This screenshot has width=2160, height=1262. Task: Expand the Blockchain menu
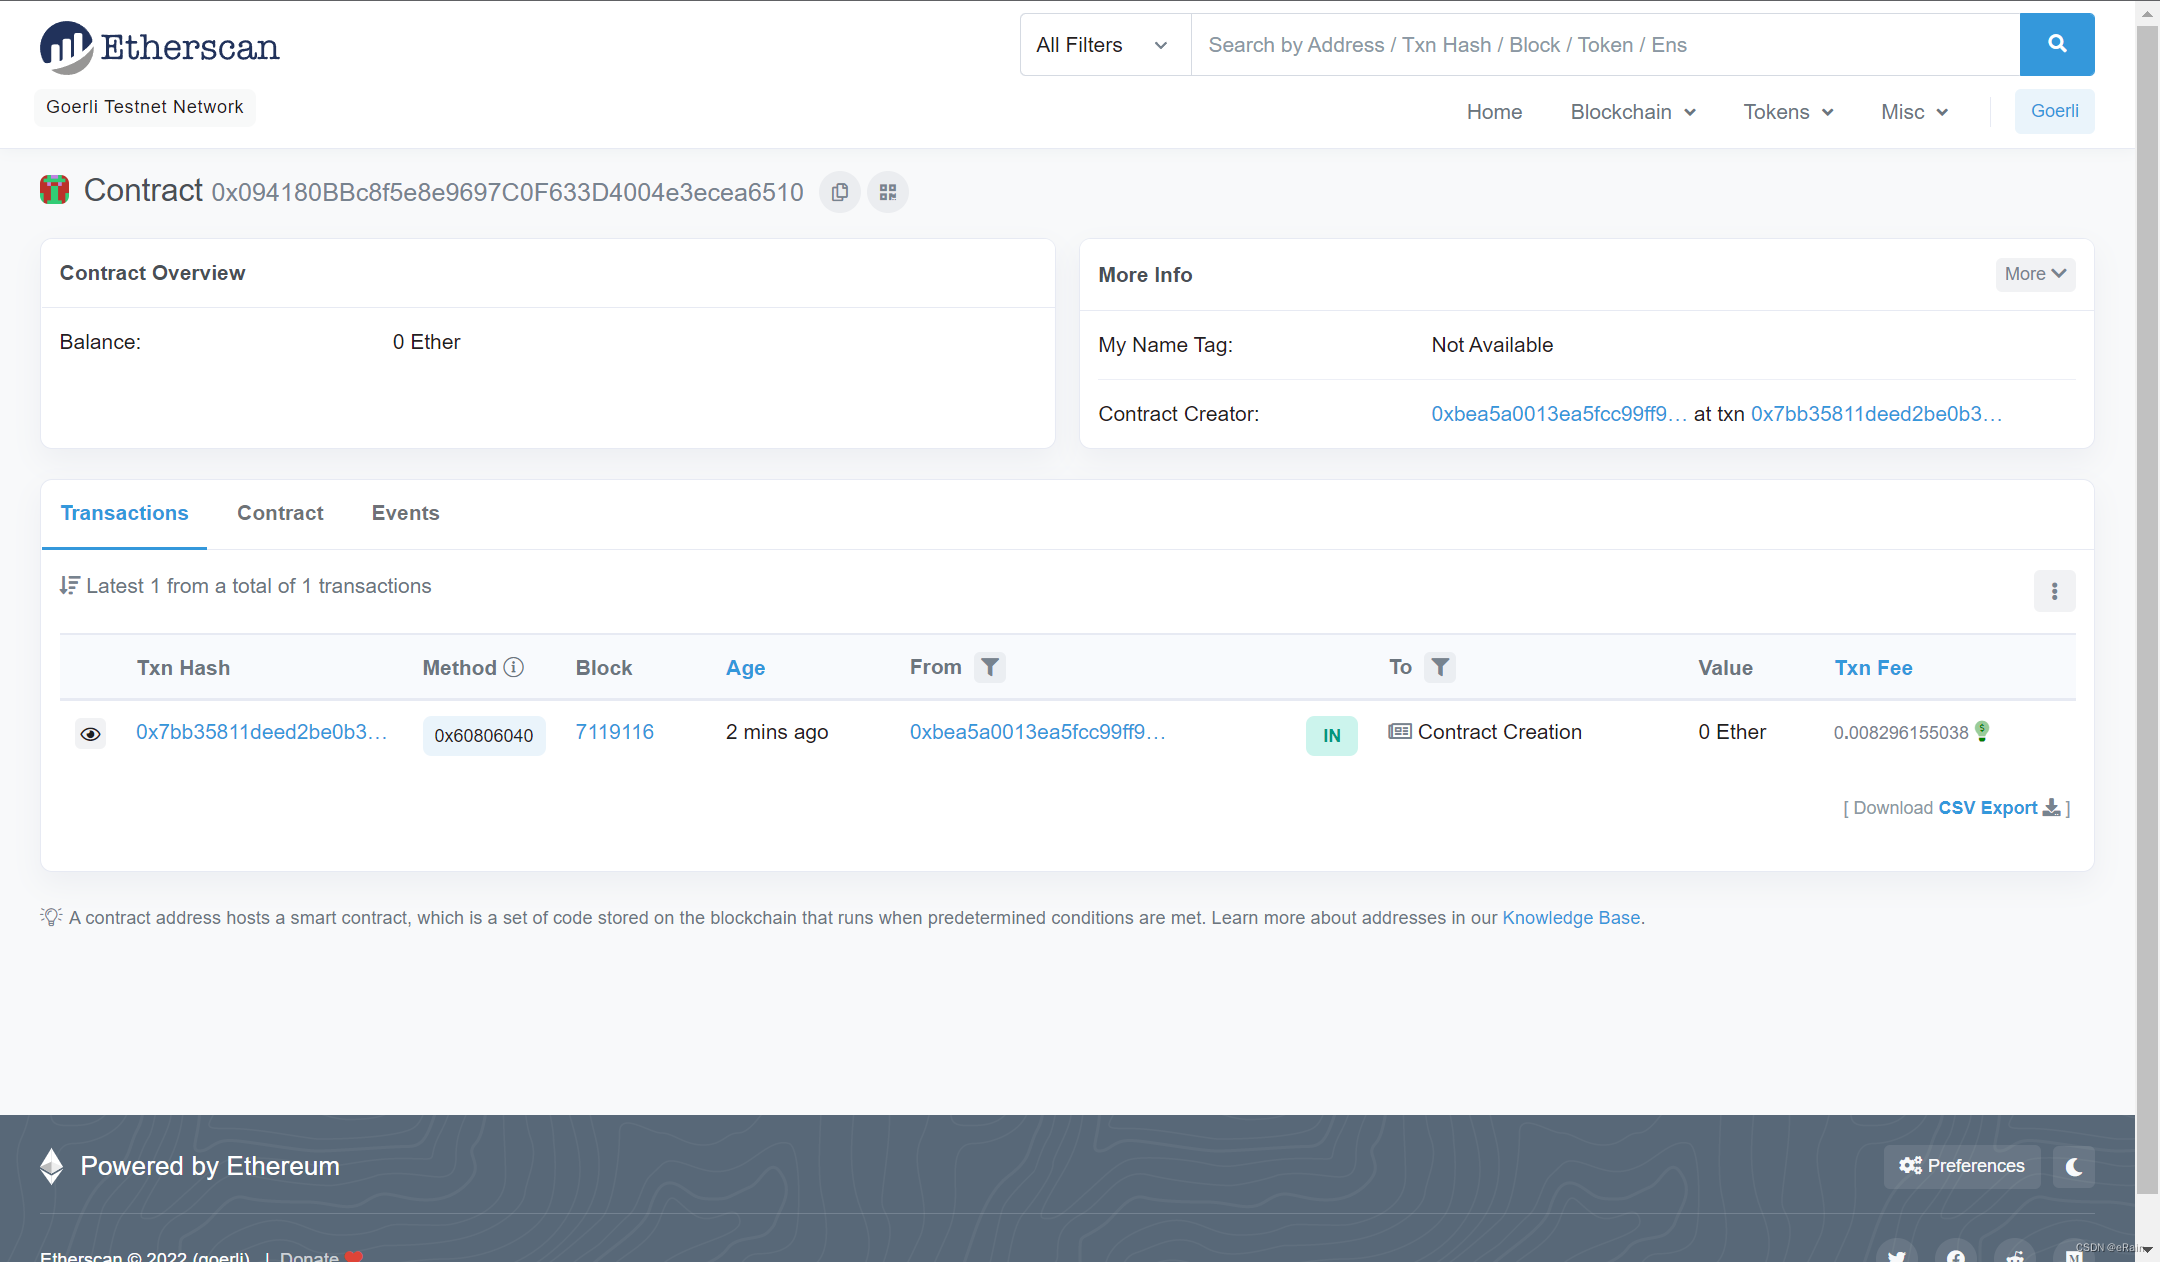click(x=1633, y=112)
